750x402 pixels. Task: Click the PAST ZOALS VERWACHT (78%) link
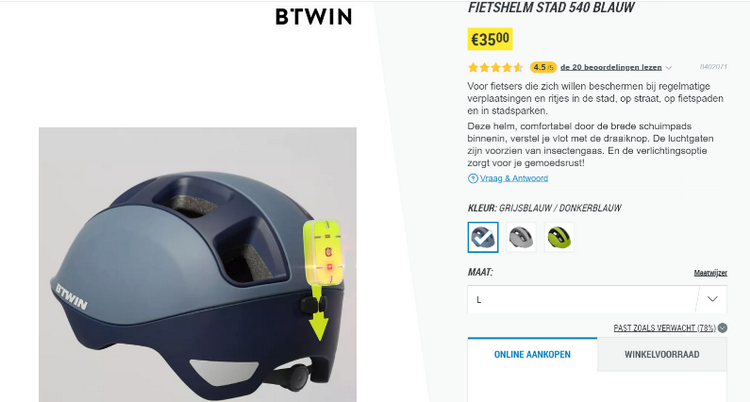coord(664,328)
